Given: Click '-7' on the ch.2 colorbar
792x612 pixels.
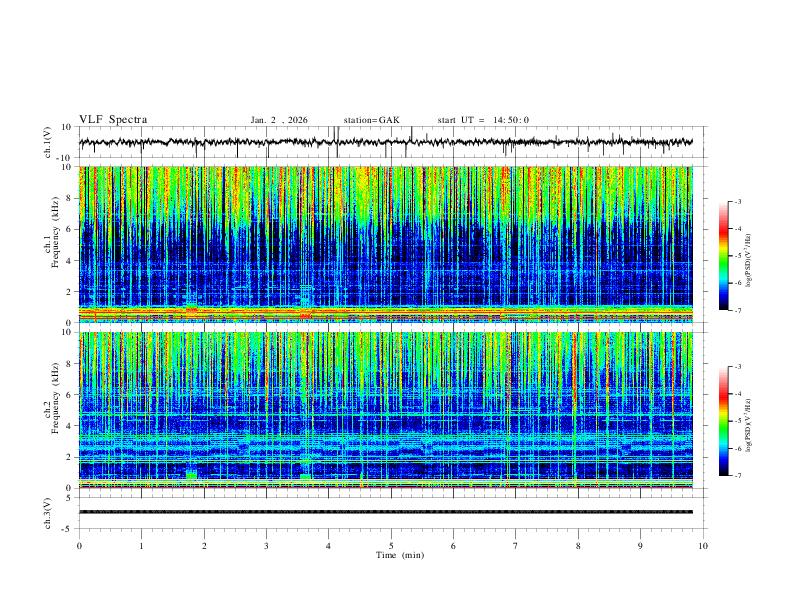Looking at the screenshot, I should (x=738, y=475).
